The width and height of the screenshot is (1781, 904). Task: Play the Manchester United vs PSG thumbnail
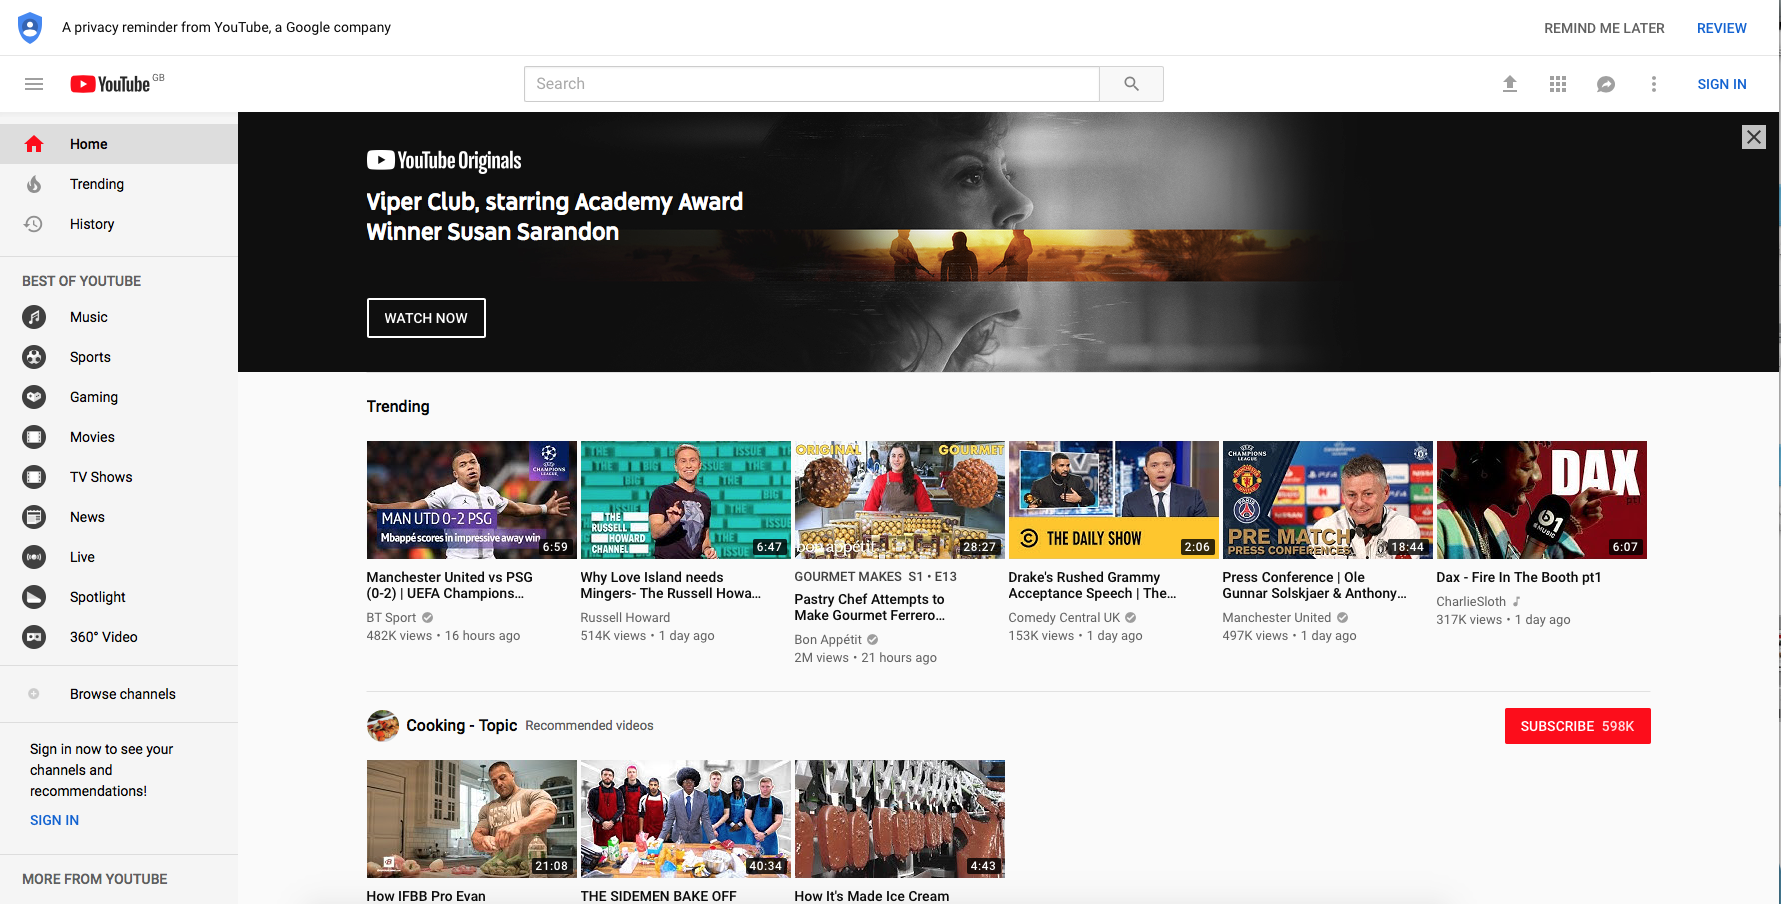click(471, 499)
